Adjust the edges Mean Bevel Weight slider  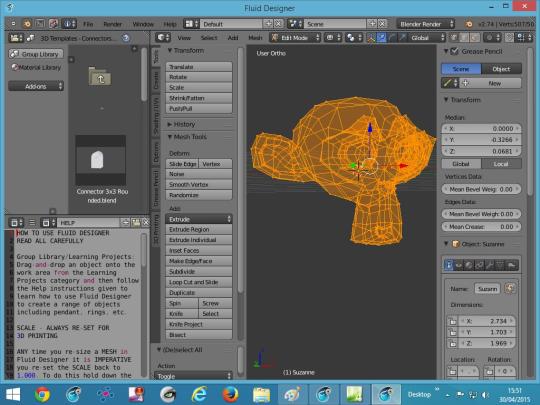[481, 214]
